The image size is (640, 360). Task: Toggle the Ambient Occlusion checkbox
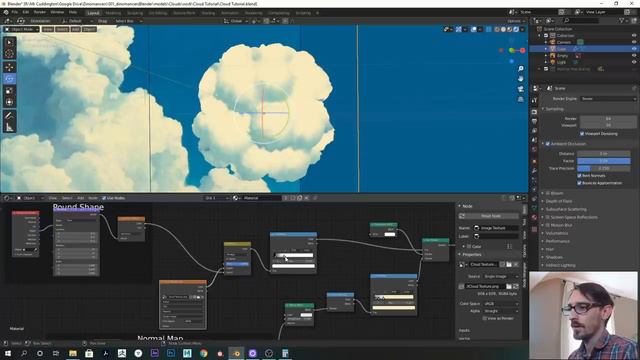[x=548, y=144]
